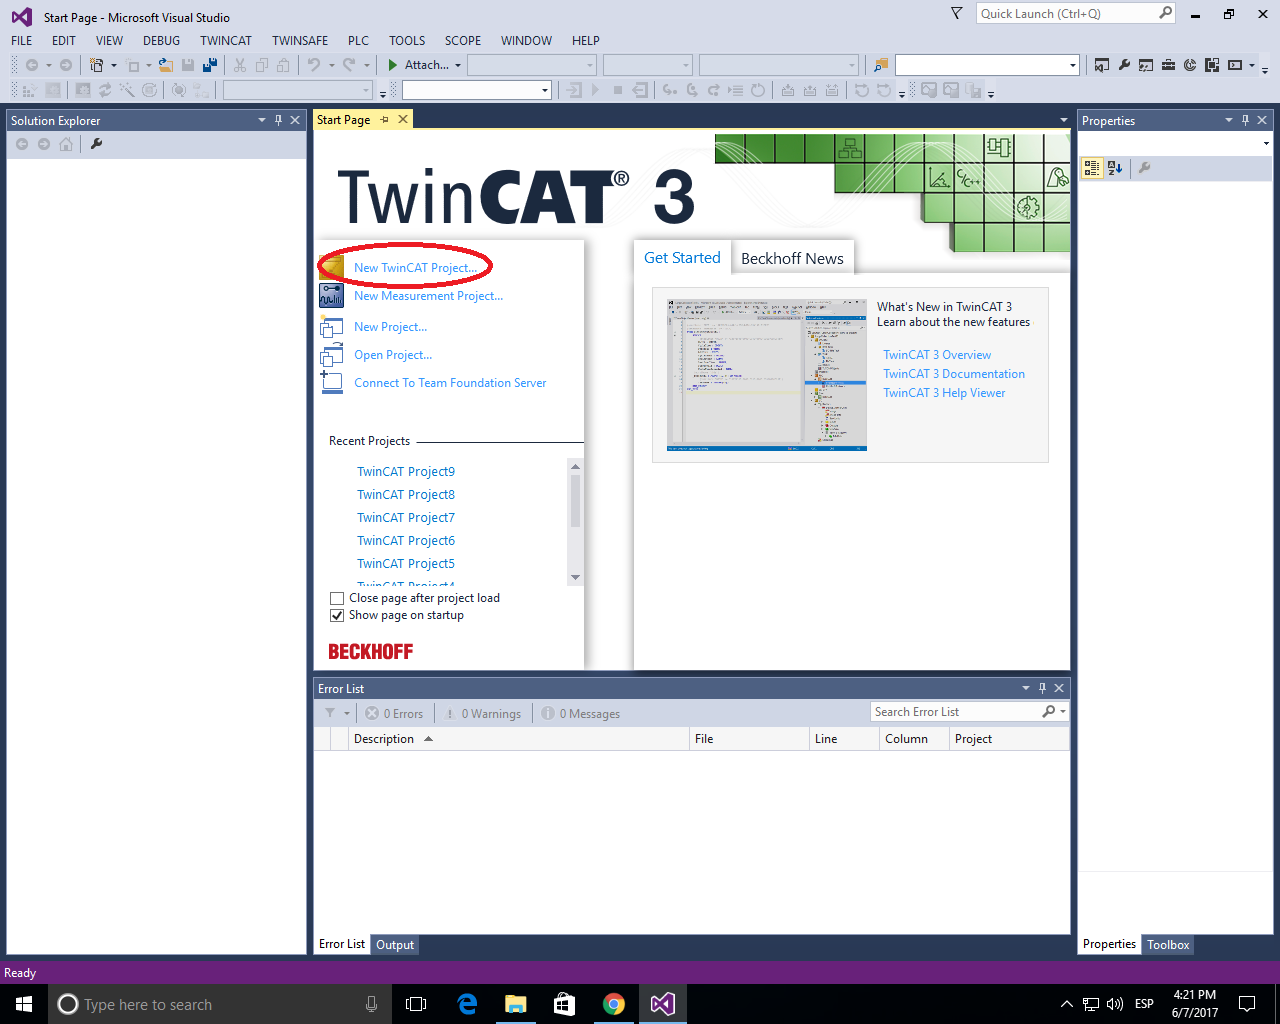Expand the Undo history dropdown arrow
Viewport: 1280px width, 1024px height.
pyautogui.click(x=331, y=64)
